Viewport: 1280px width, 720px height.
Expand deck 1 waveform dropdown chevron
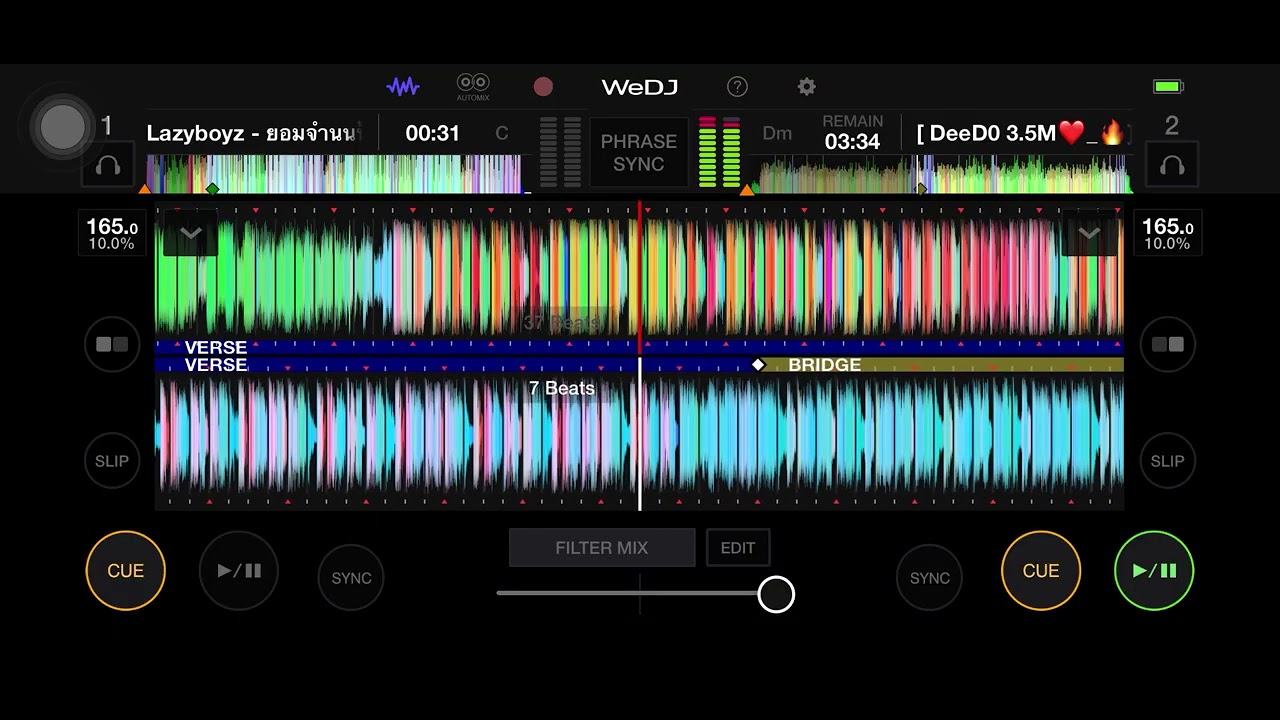[x=191, y=234]
